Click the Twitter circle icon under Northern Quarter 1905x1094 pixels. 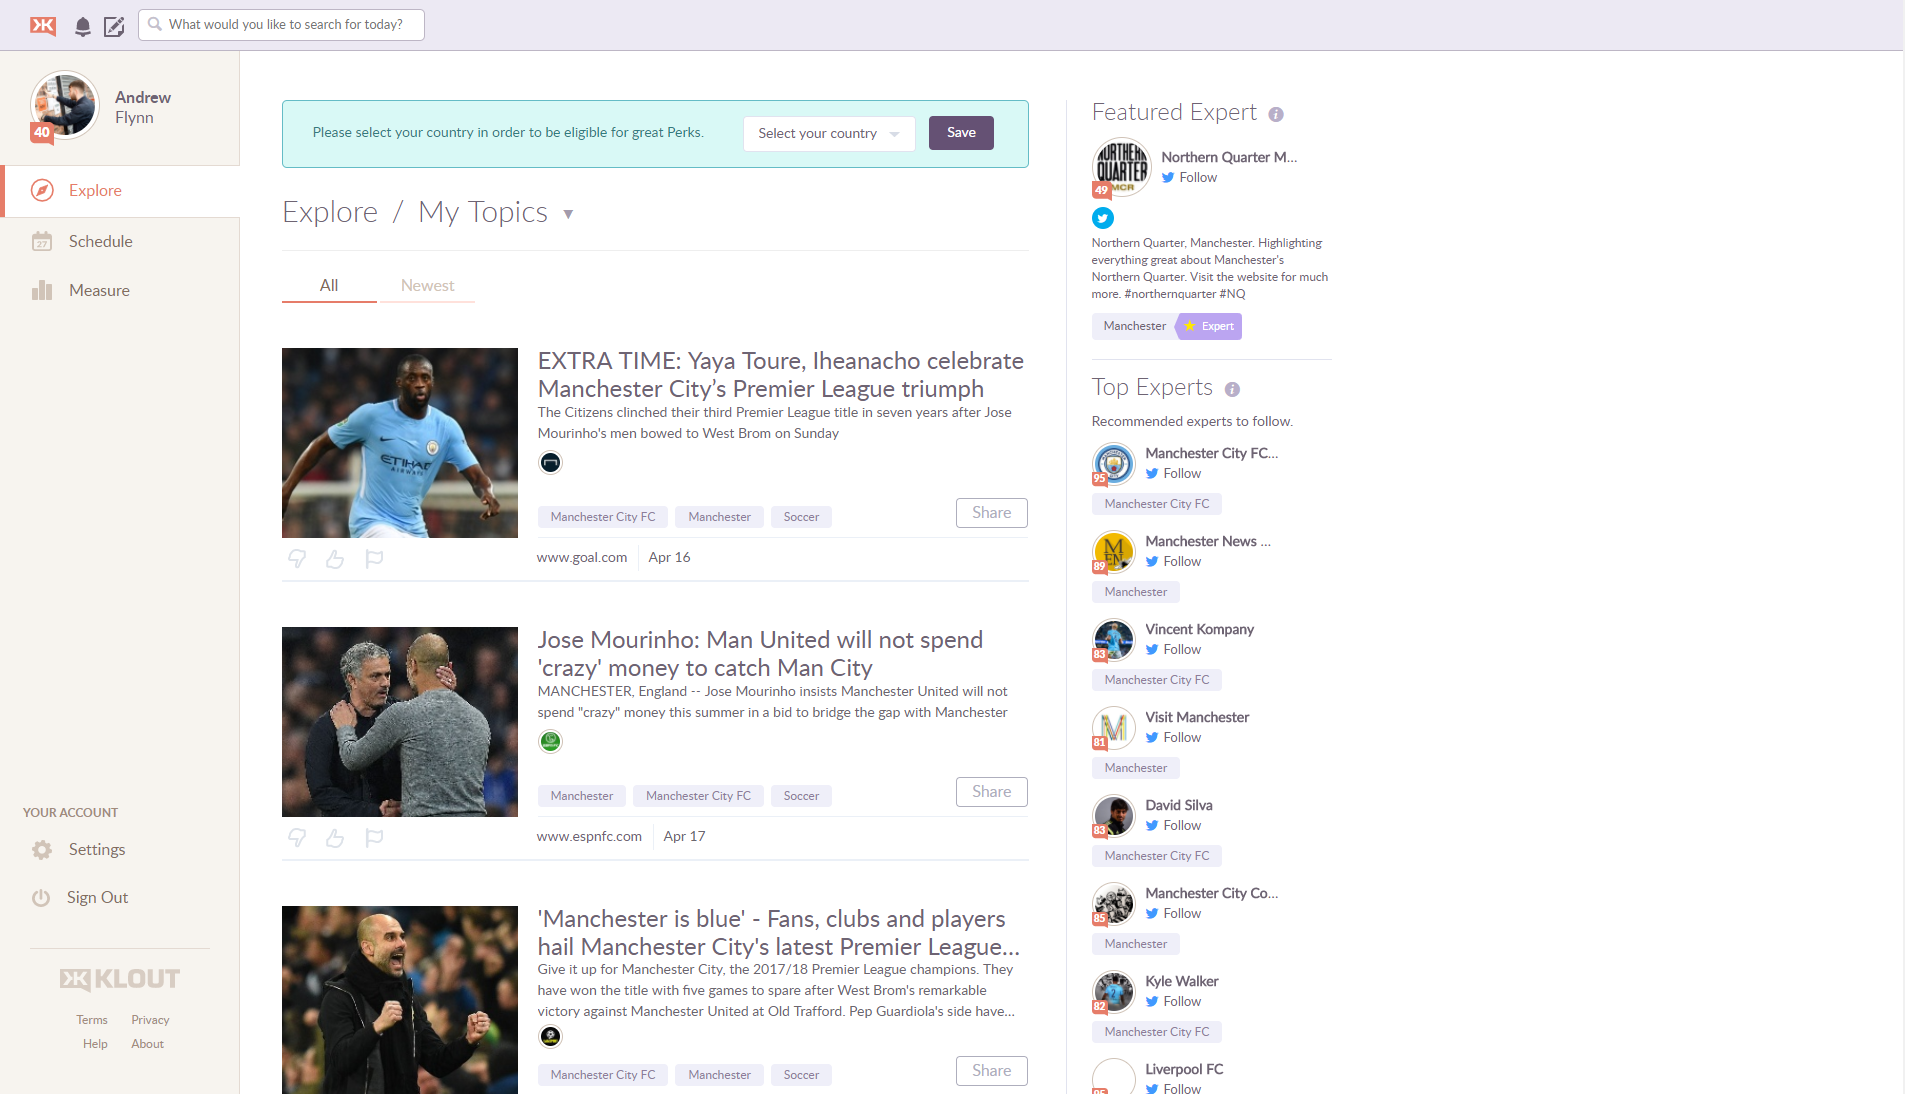[1103, 218]
